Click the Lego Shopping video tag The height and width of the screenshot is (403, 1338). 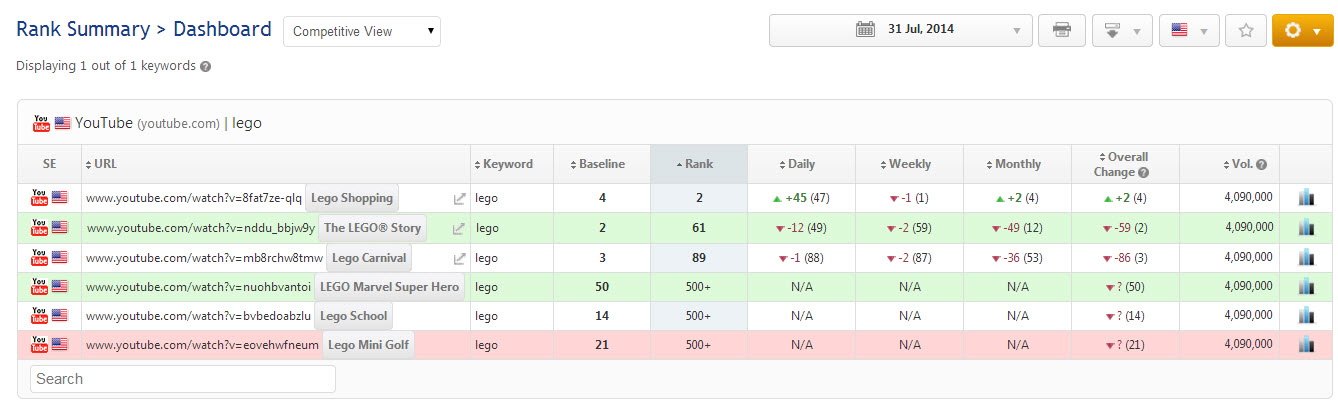[x=352, y=198]
